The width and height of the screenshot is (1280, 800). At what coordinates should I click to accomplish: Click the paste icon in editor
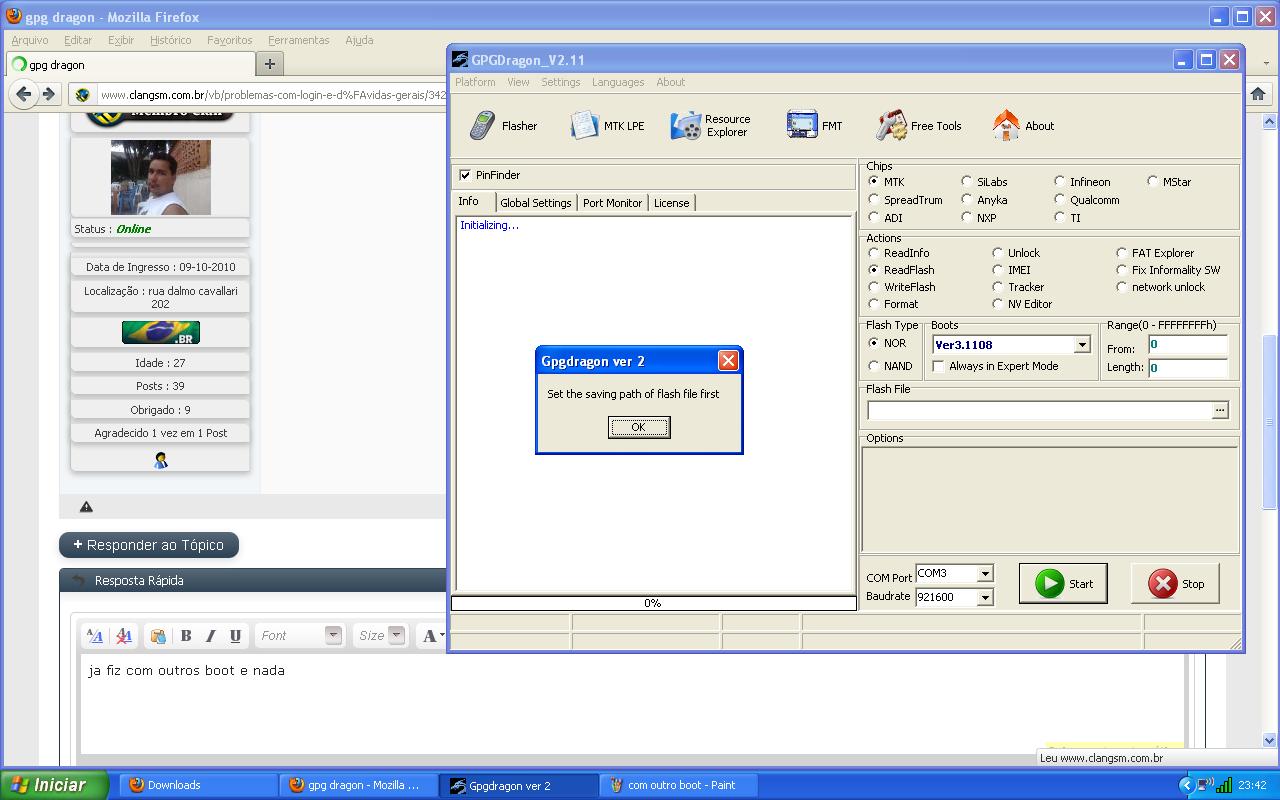157,635
